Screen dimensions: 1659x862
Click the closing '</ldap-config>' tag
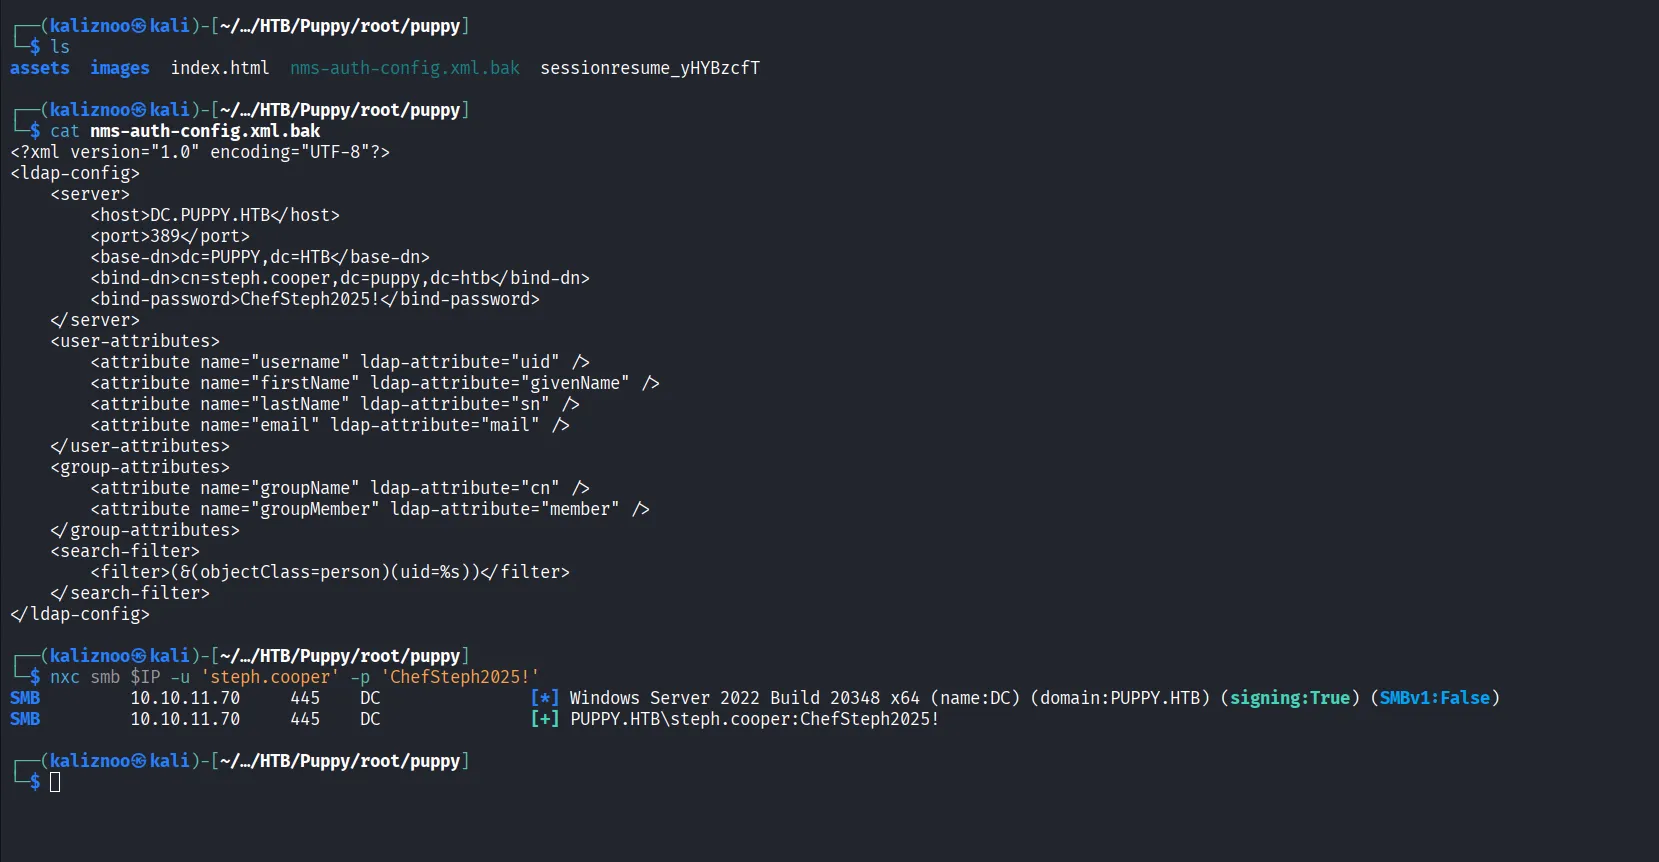(80, 614)
